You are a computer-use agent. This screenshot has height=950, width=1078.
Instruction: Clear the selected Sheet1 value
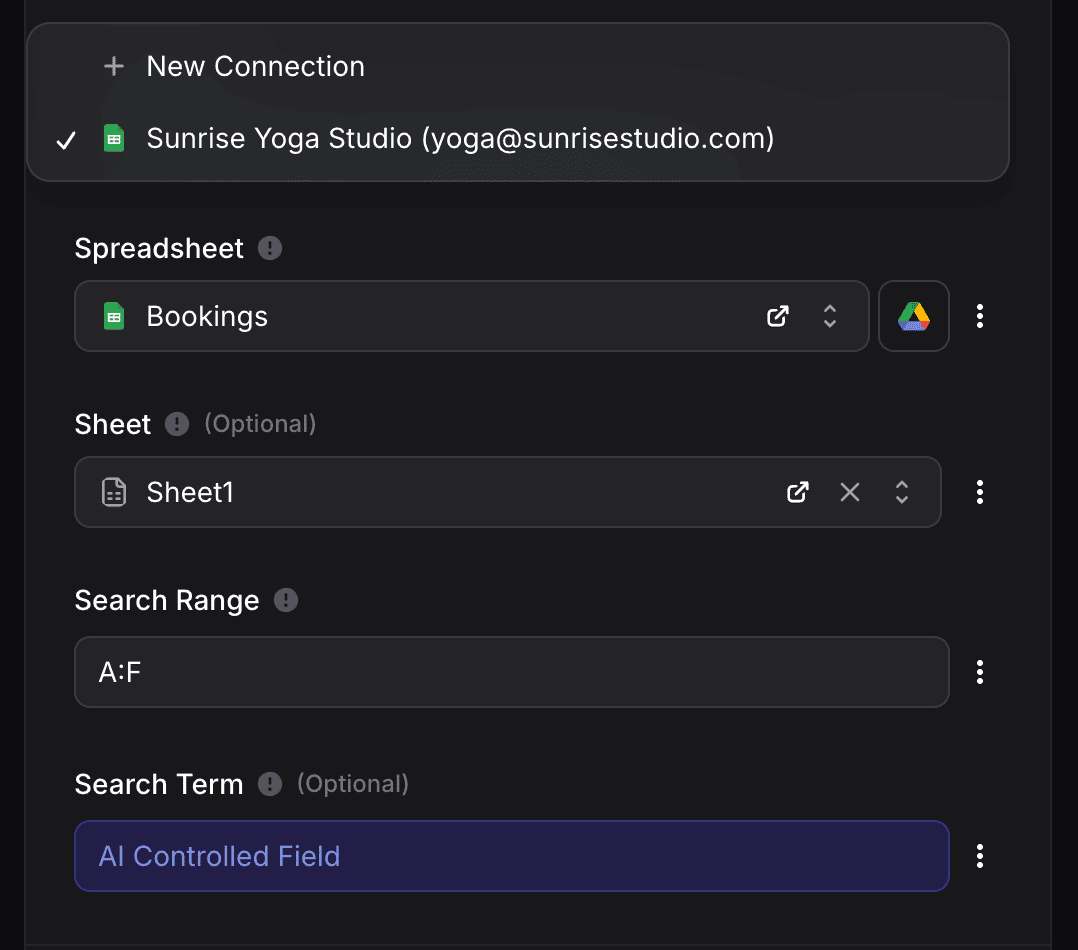click(850, 492)
